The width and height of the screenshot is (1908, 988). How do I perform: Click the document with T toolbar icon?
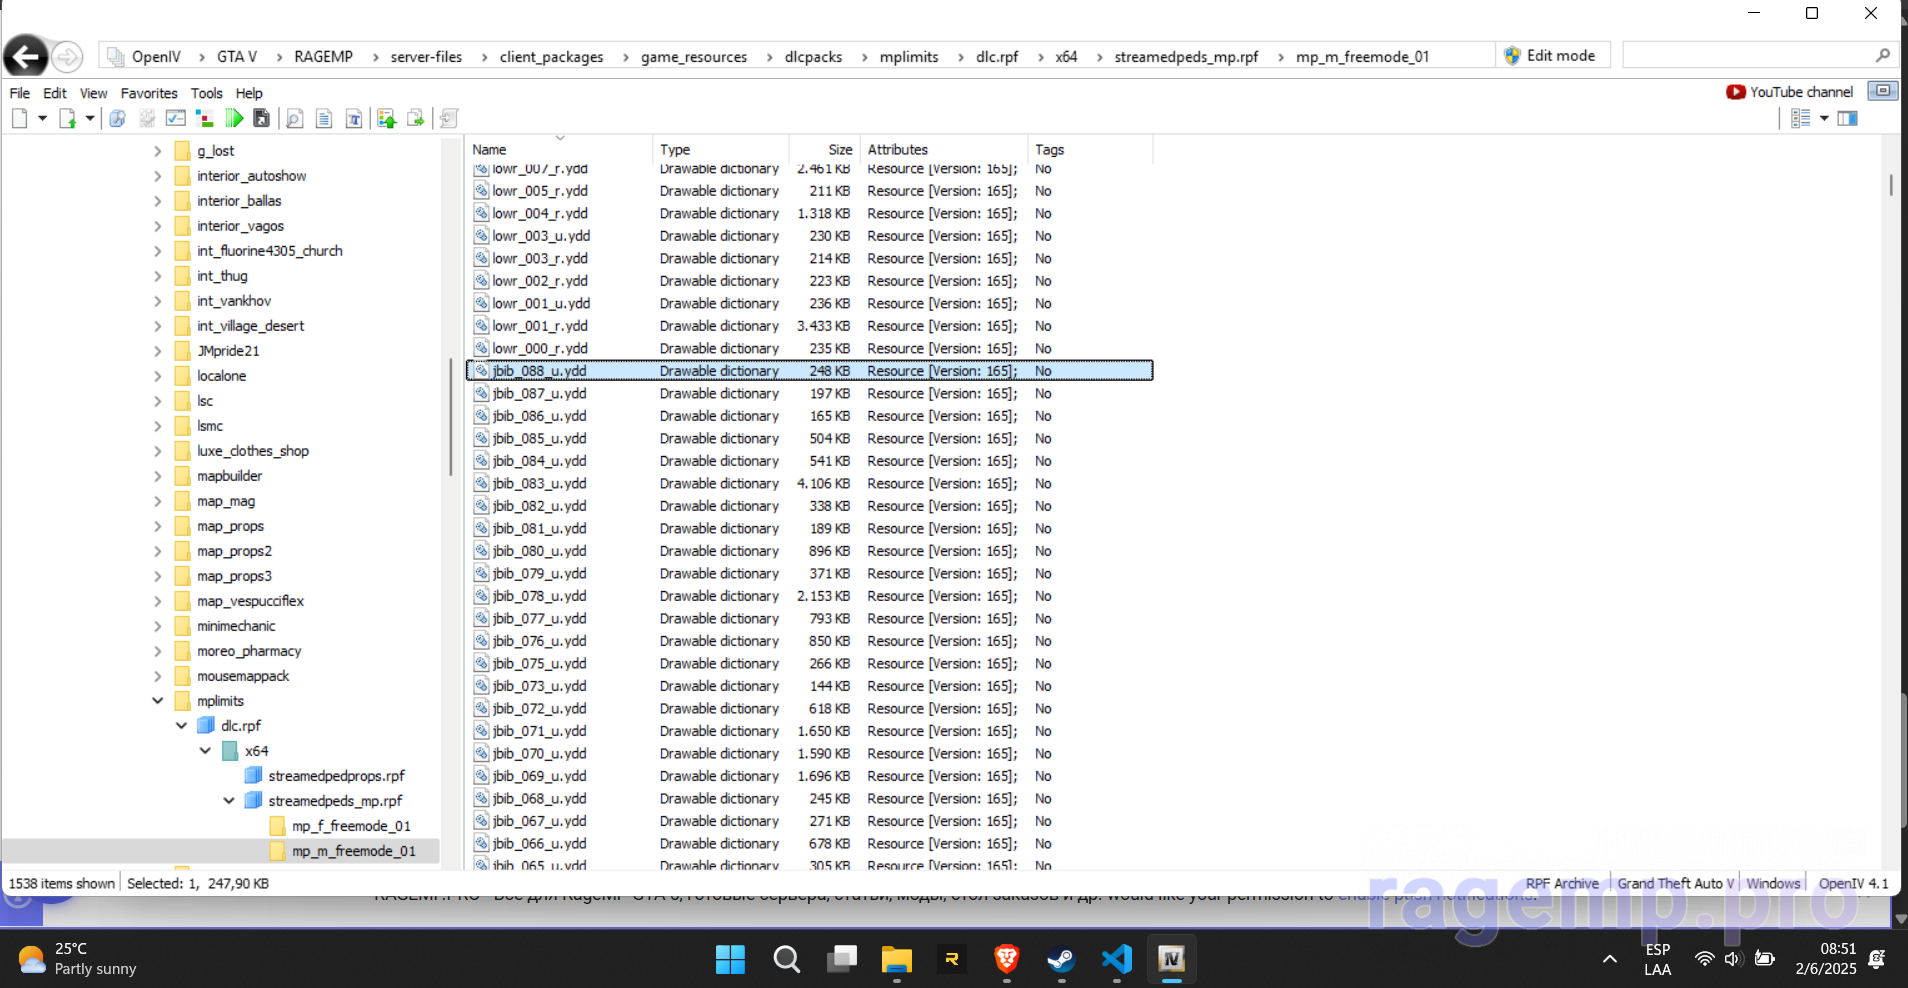coord(353,119)
